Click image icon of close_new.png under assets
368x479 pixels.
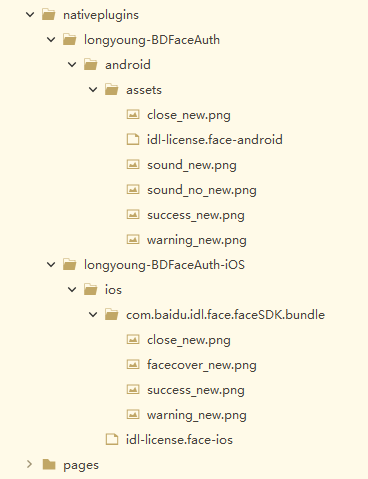[133, 115]
